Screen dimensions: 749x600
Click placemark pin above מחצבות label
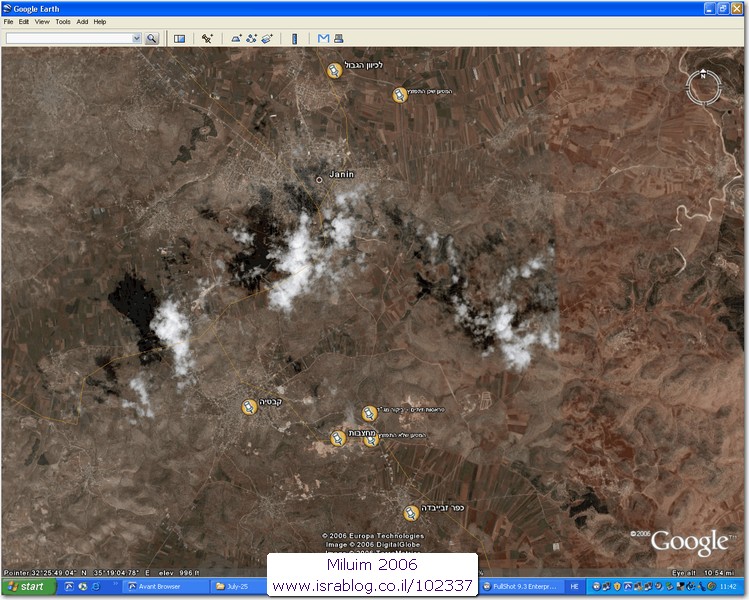[369, 413]
